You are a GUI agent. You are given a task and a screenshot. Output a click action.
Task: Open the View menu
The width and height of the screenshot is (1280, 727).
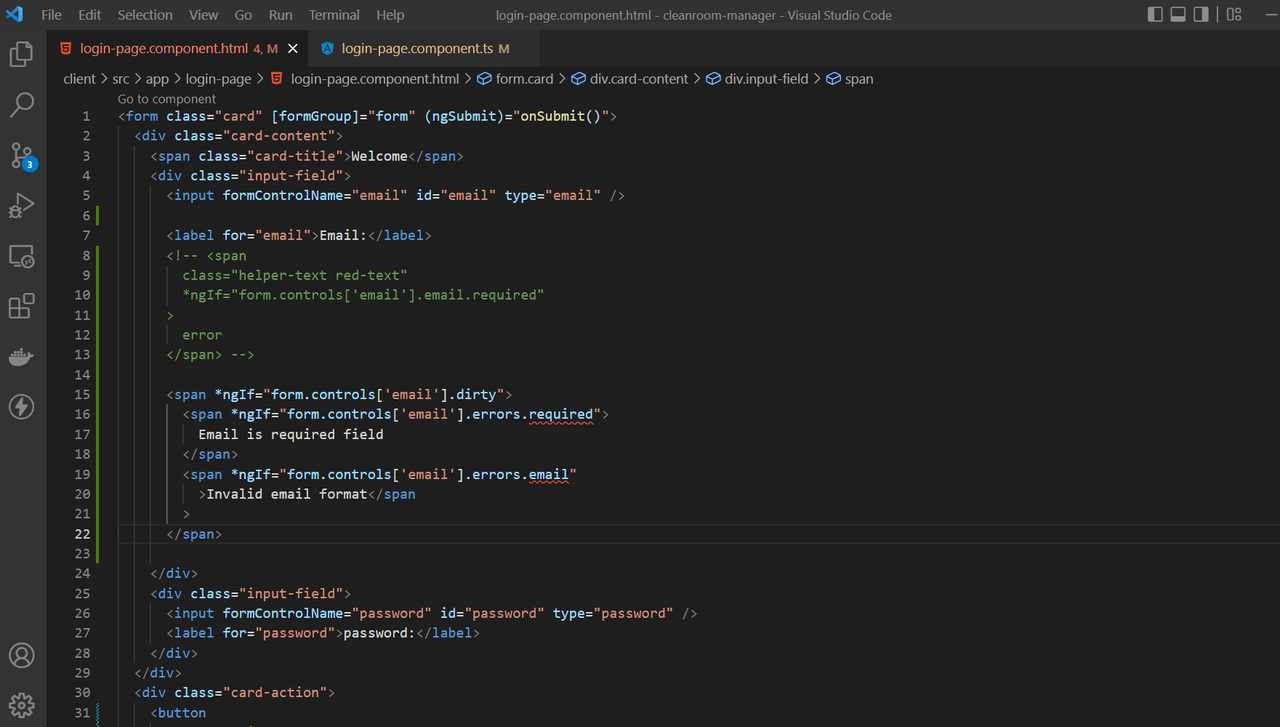click(203, 15)
